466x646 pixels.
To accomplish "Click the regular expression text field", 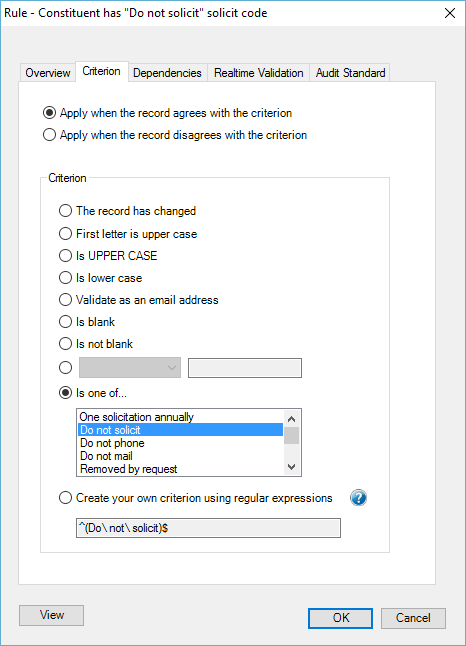I will 208,528.
